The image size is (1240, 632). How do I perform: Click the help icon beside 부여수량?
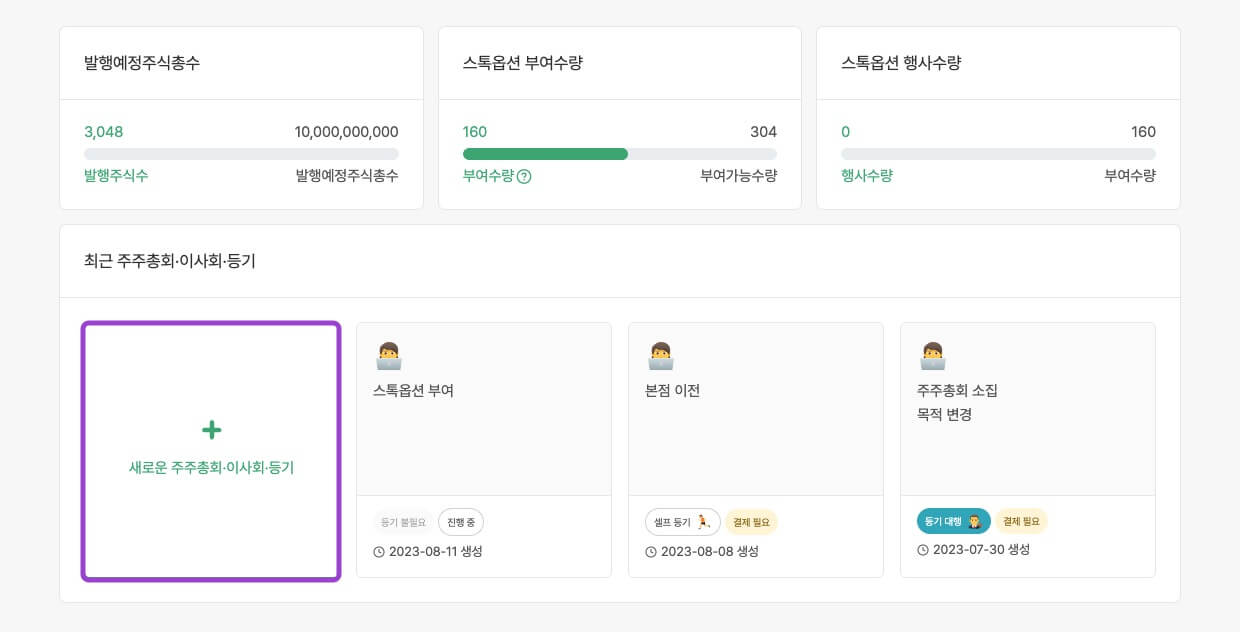pos(524,176)
